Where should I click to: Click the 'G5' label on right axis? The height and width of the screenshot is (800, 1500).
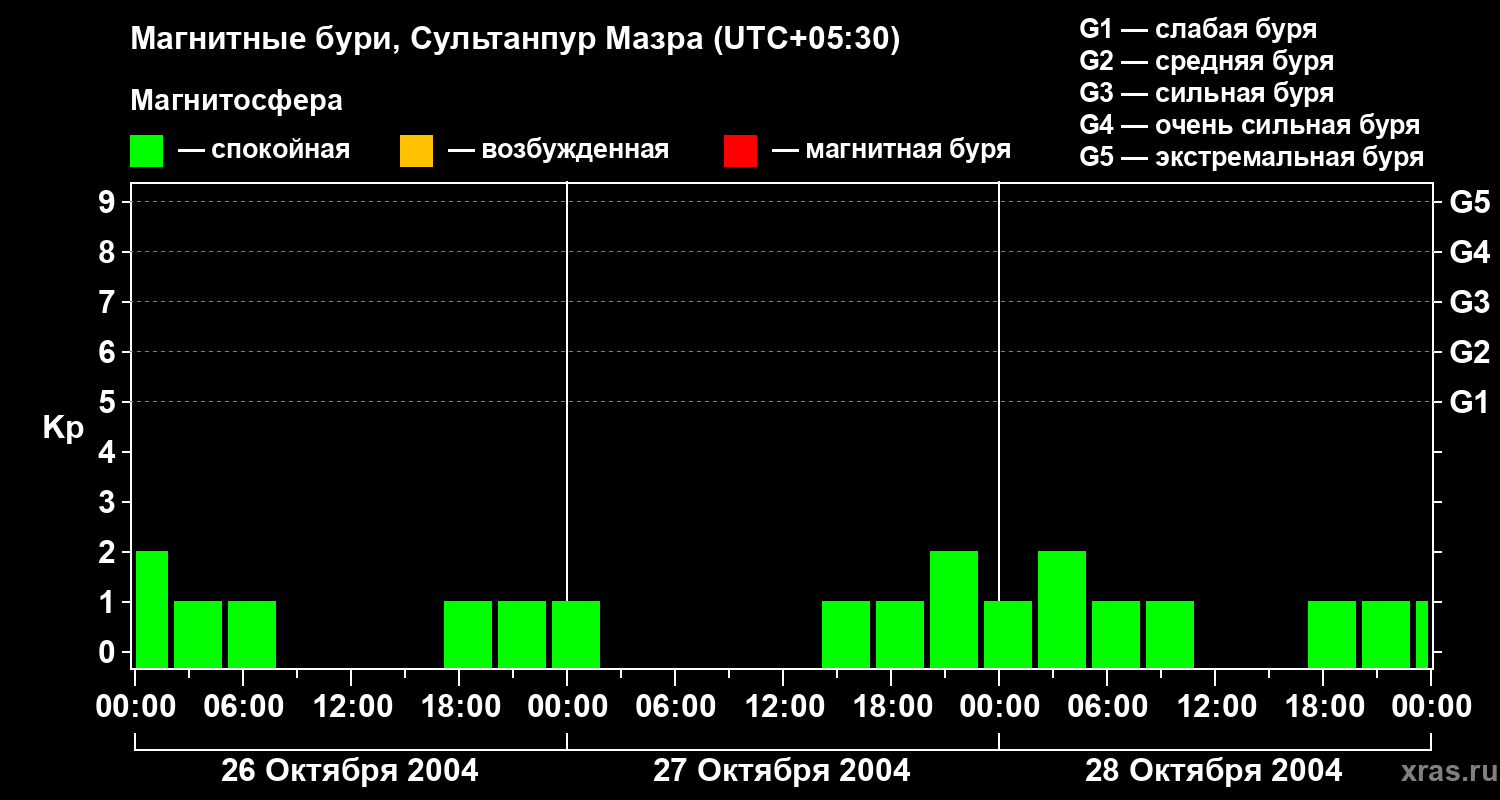(x=1469, y=203)
